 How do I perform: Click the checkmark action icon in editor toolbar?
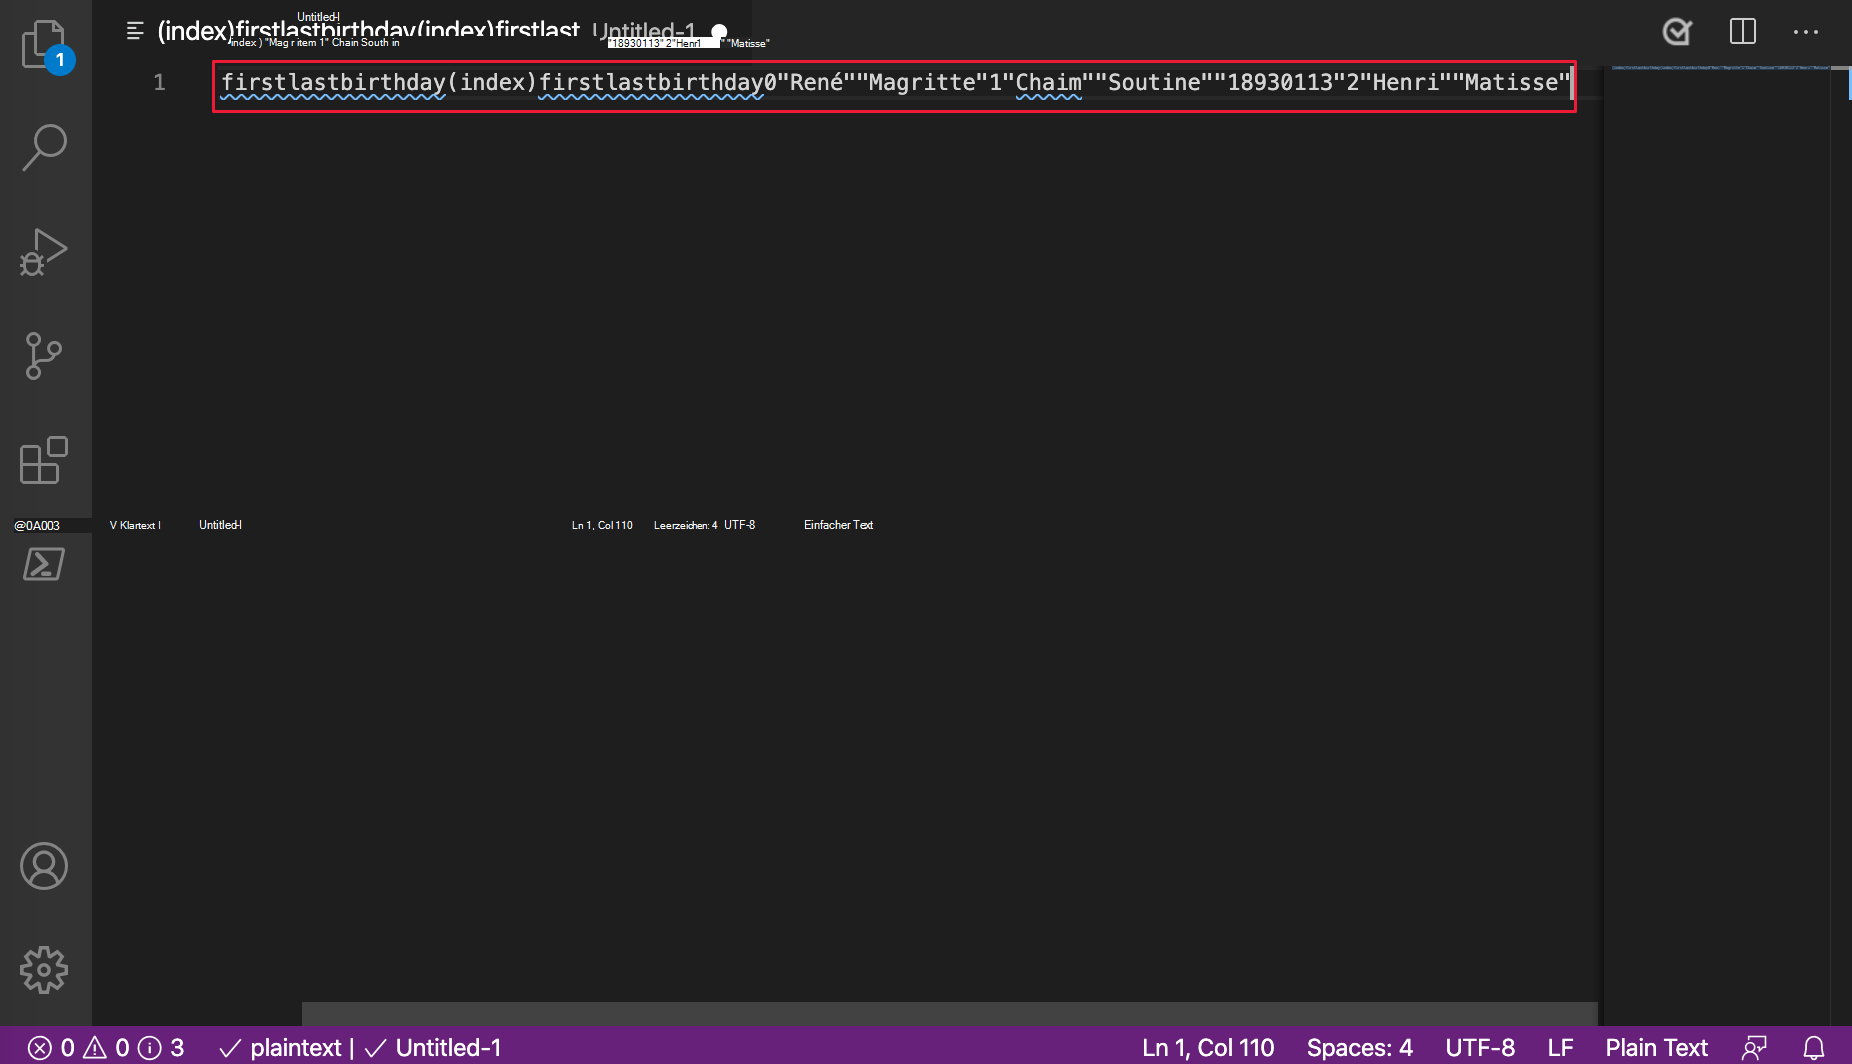coord(1677,32)
